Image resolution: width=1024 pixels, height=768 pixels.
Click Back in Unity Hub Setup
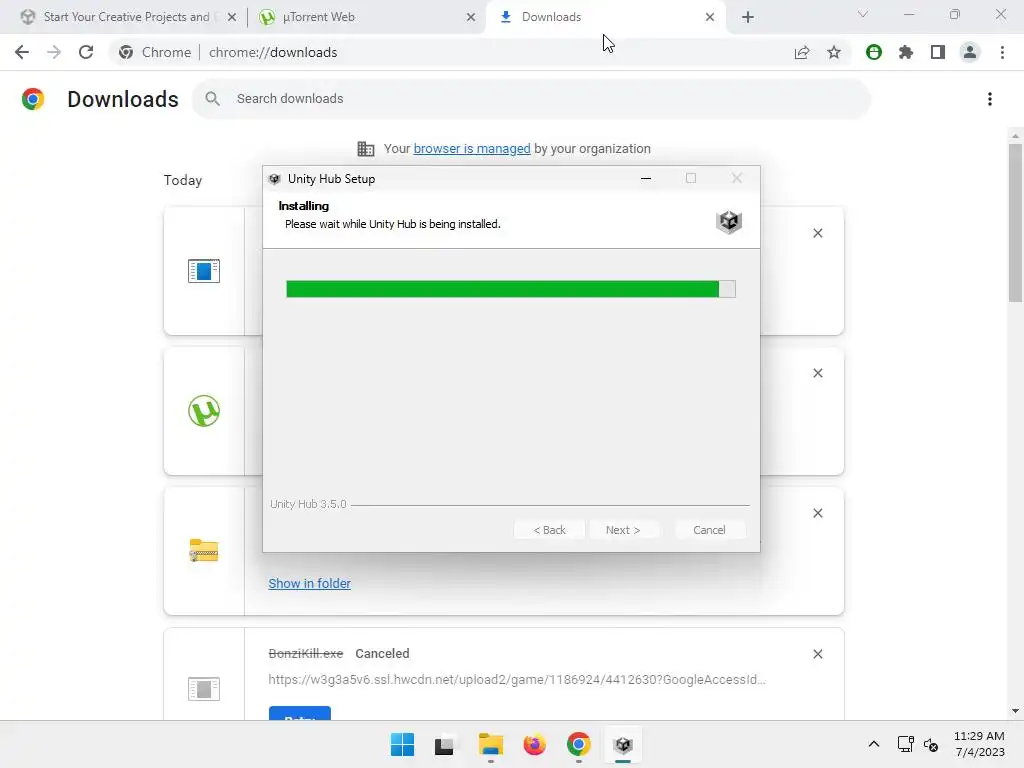pyautogui.click(x=549, y=530)
